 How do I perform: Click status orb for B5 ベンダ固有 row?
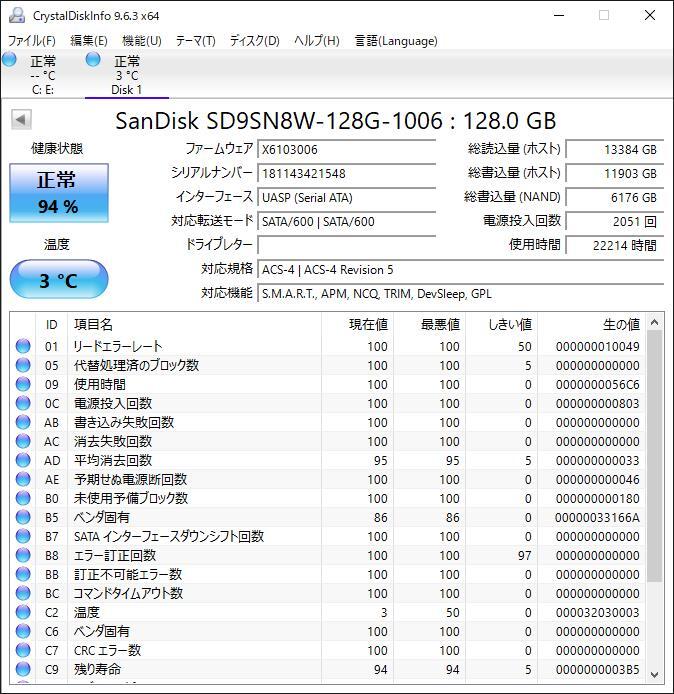(23, 517)
